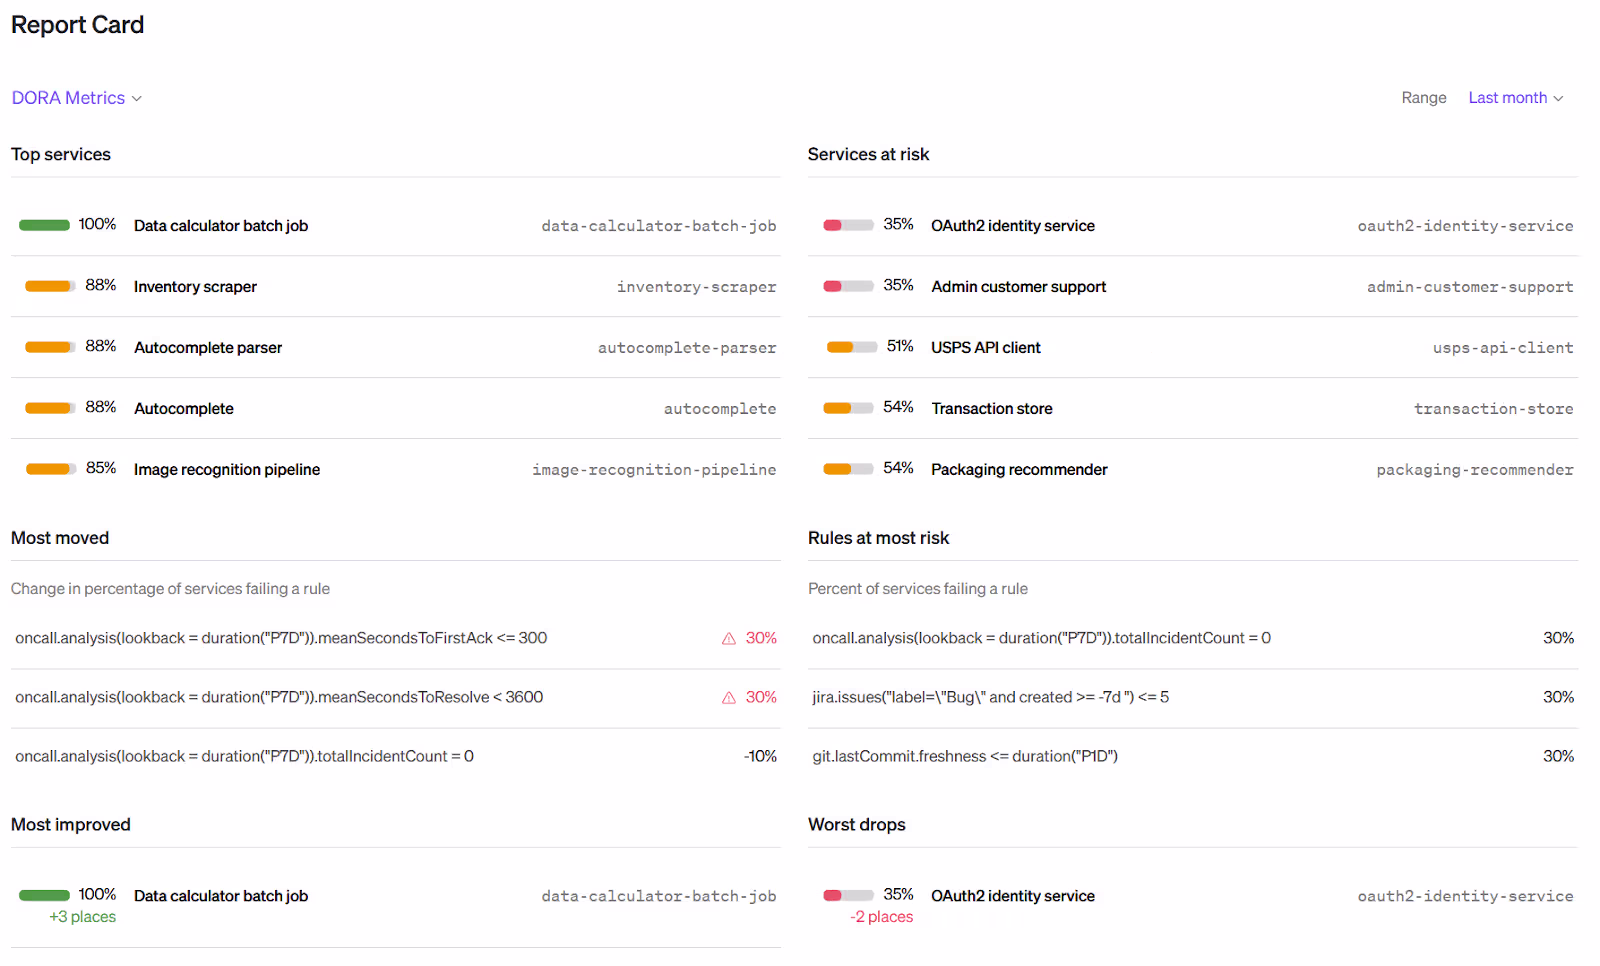The image size is (1600, 966).
Task: Click red 35% bar for Admin customer support
Action: [x=847, y=287]
